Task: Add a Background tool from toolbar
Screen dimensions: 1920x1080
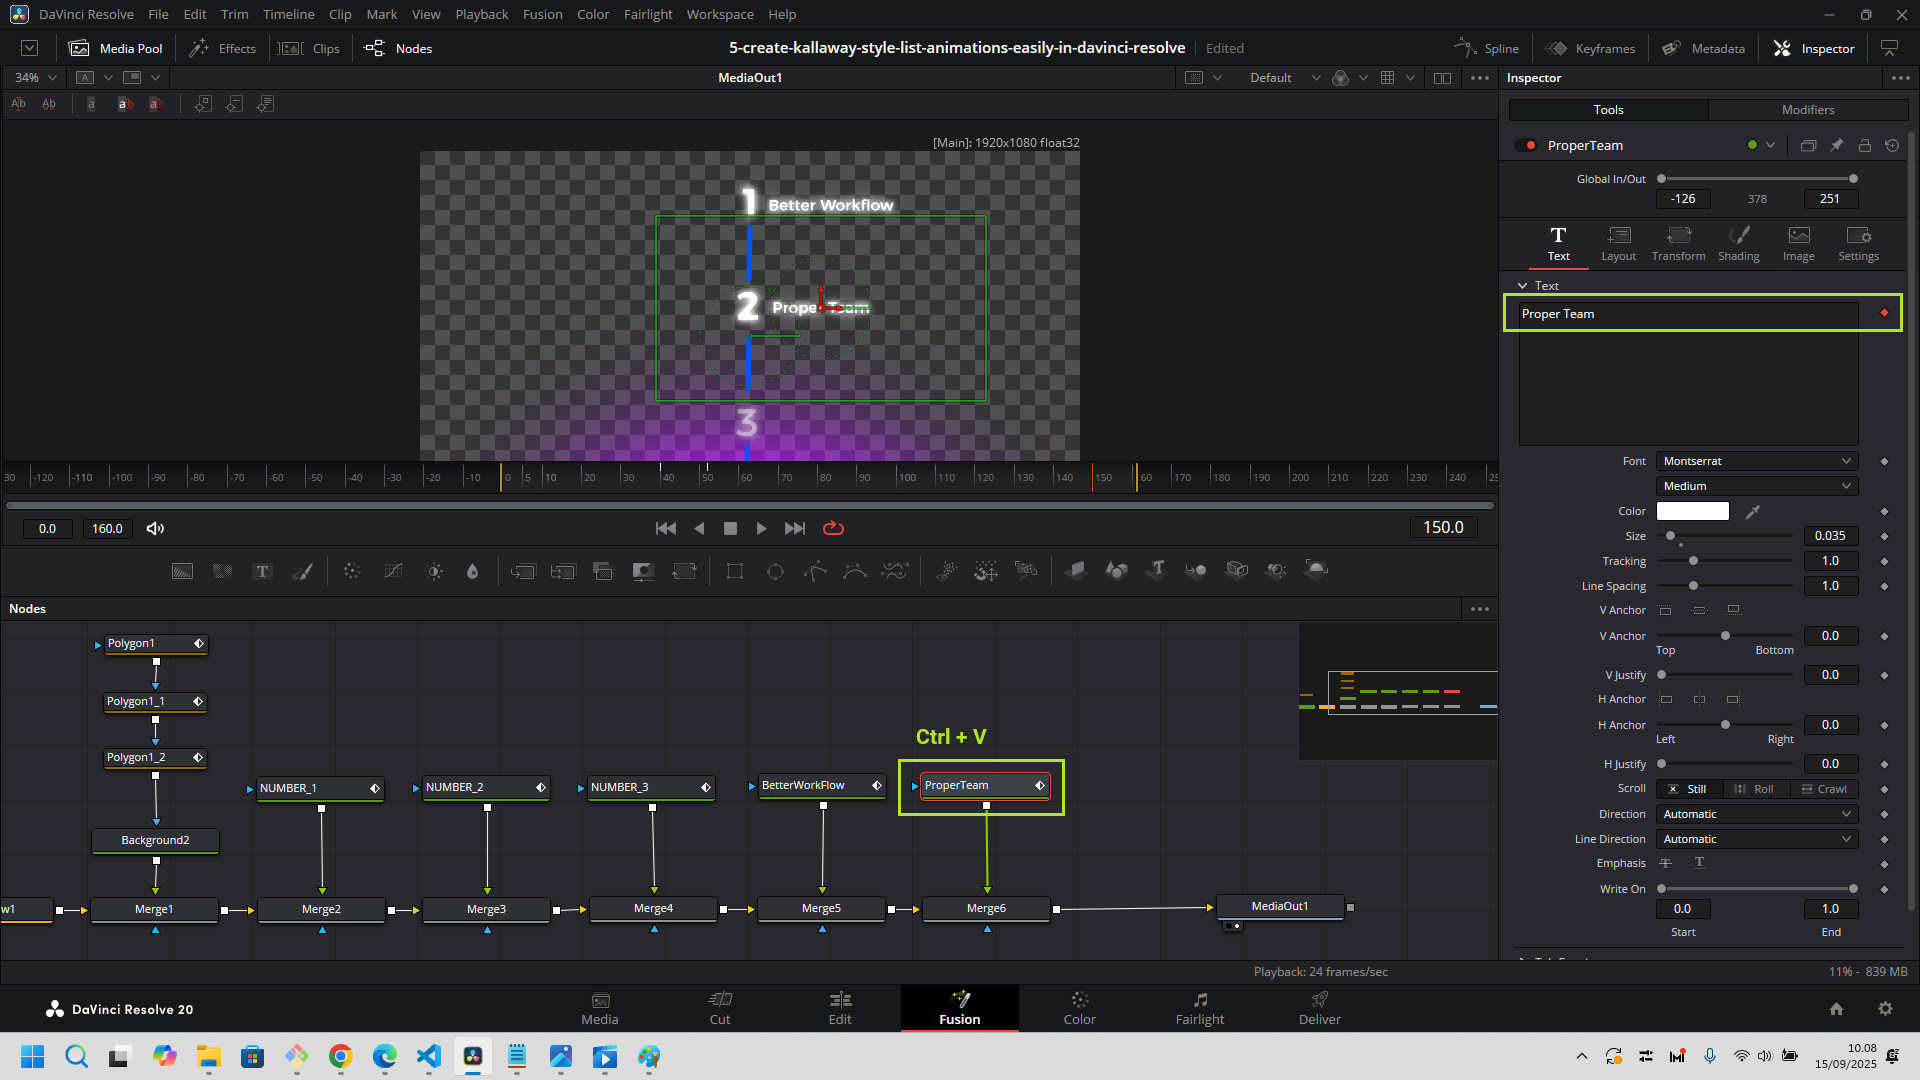Action: (x=182, y=571)
